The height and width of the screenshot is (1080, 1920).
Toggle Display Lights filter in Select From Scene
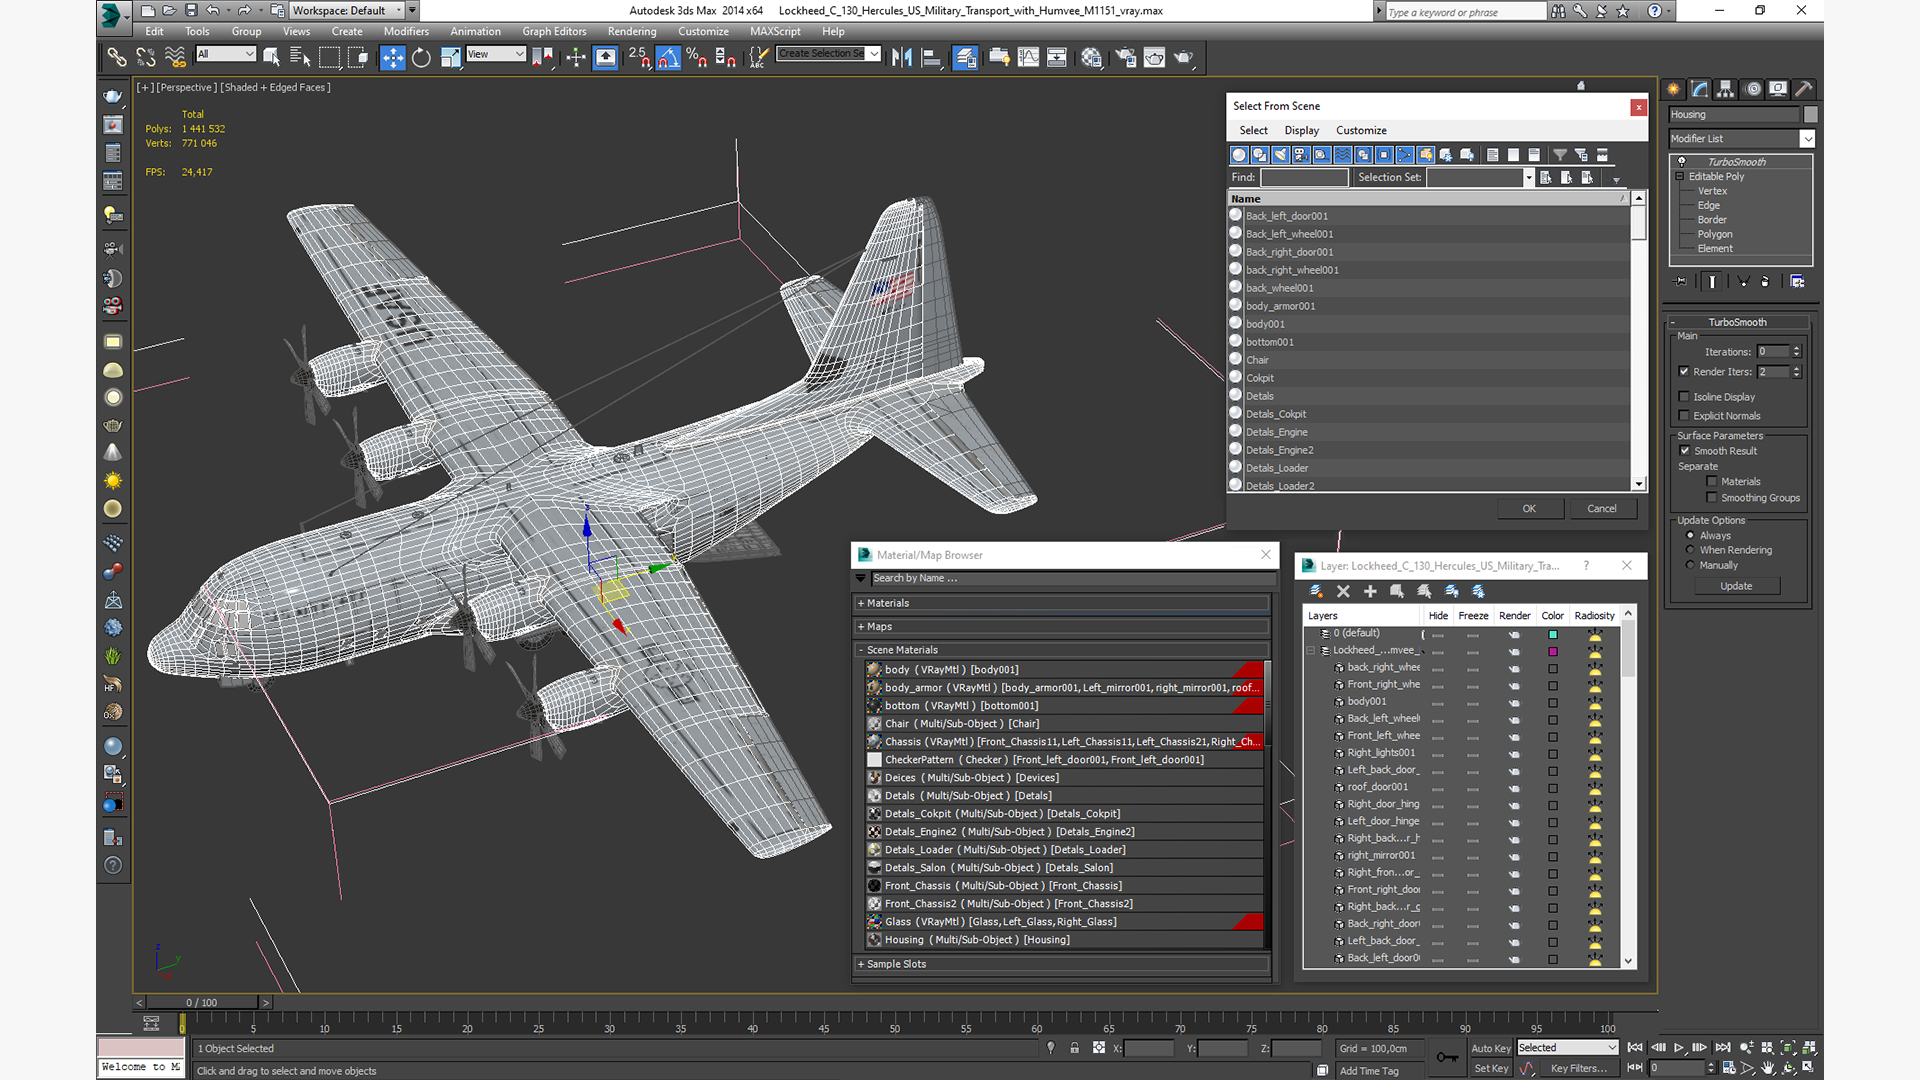tap(1281, 155)
